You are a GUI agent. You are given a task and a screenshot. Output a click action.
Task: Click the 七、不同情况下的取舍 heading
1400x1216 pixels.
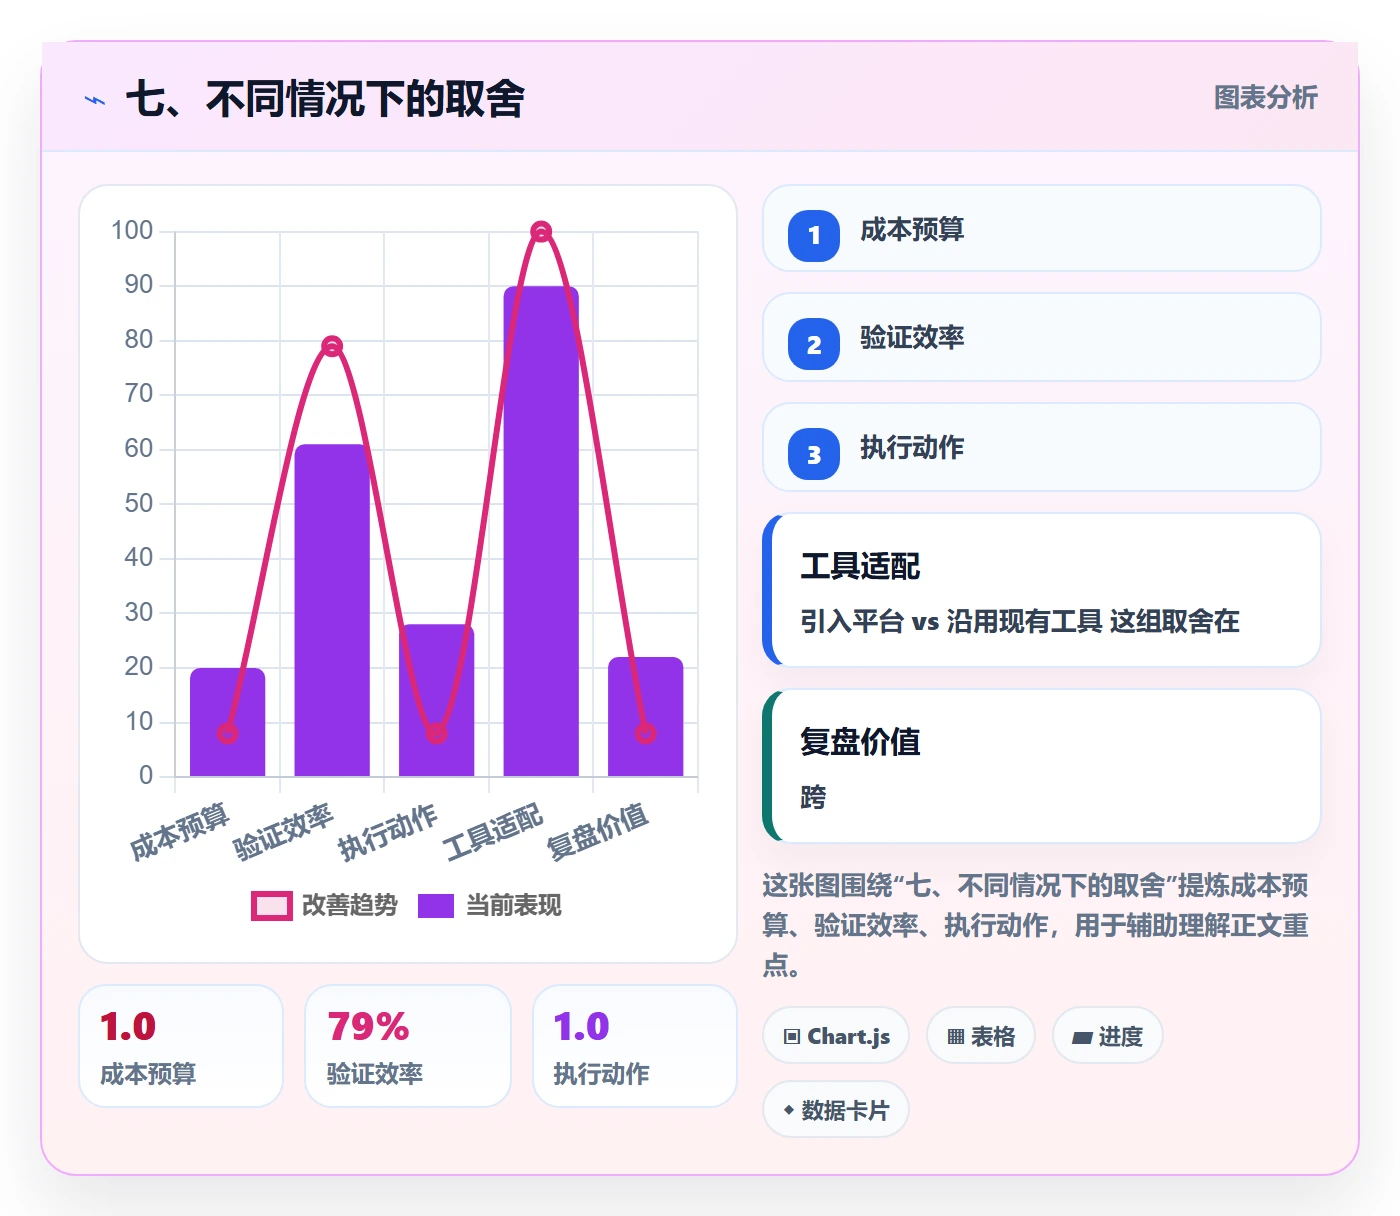pos(325,99)
